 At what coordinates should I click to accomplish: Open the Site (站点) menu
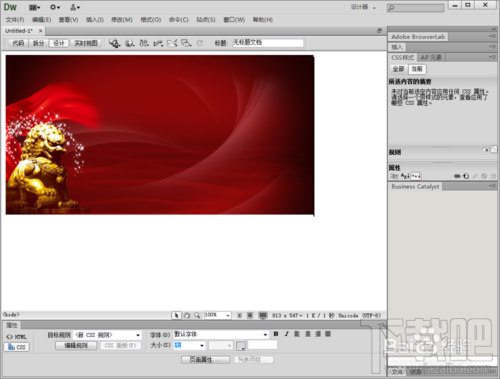click(206, 20)
